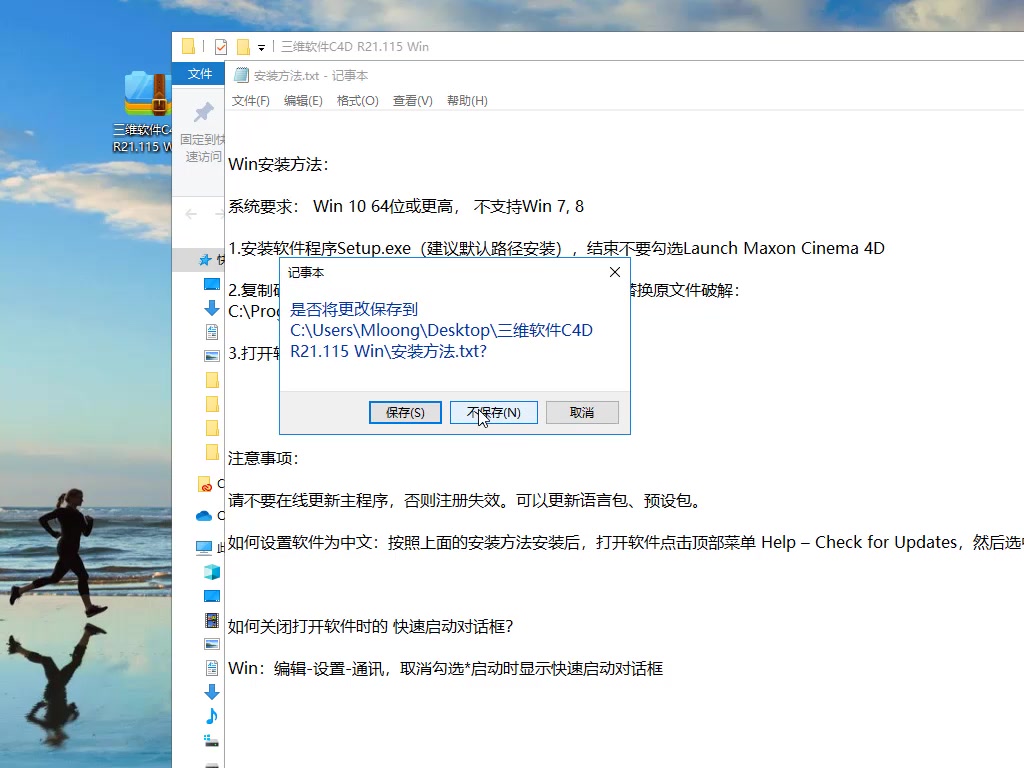Select This PC in sidebar
This screenshot has height=768, width=1024.
[x=204, y=547]
